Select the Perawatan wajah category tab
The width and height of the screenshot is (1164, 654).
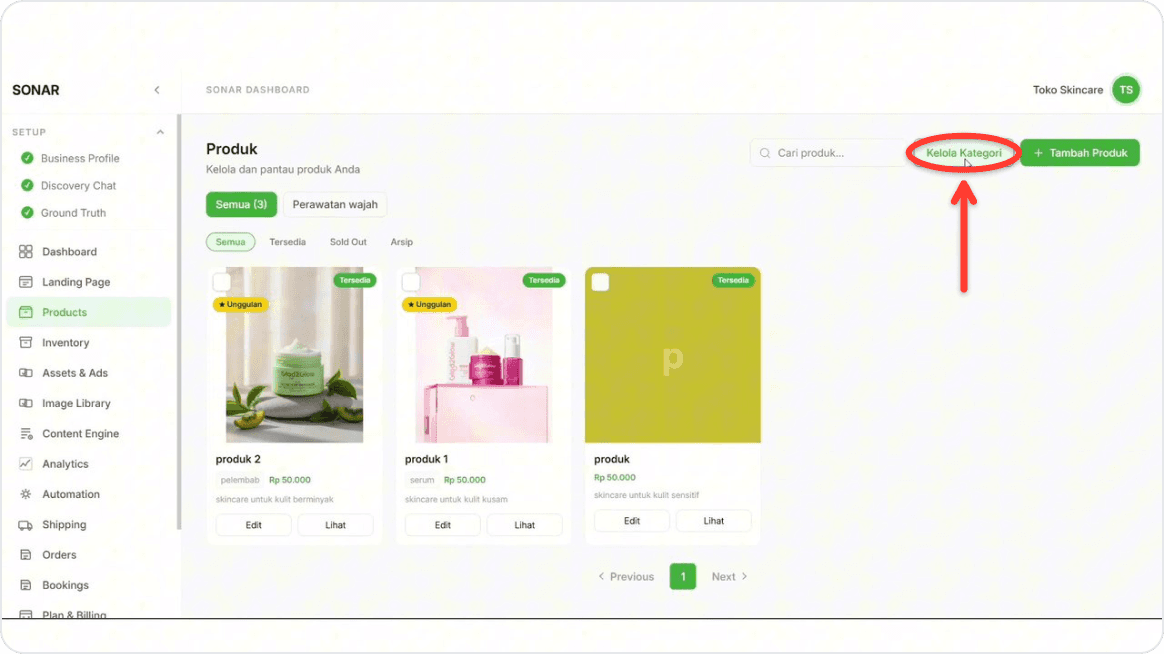coord(335,204)
